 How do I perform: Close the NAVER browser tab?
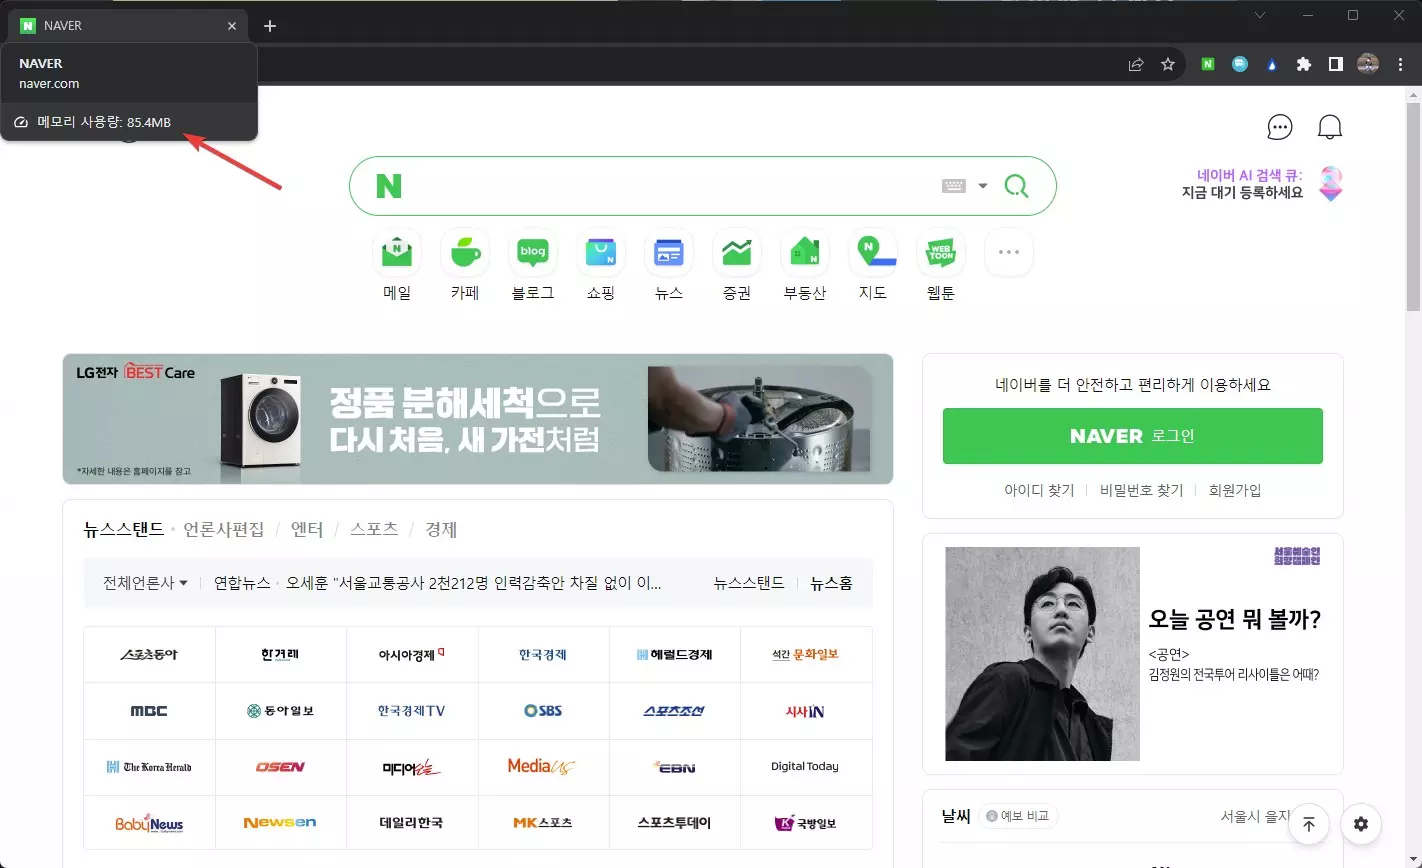pos(232,26)
